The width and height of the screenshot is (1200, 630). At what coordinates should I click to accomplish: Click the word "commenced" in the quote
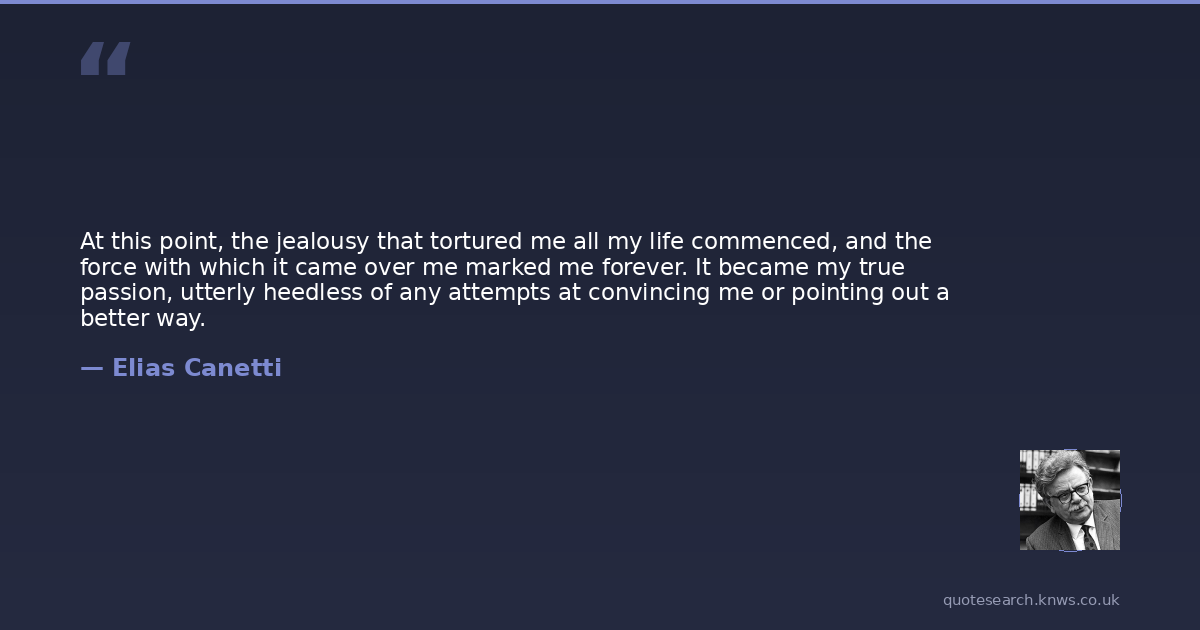(761, 242)
